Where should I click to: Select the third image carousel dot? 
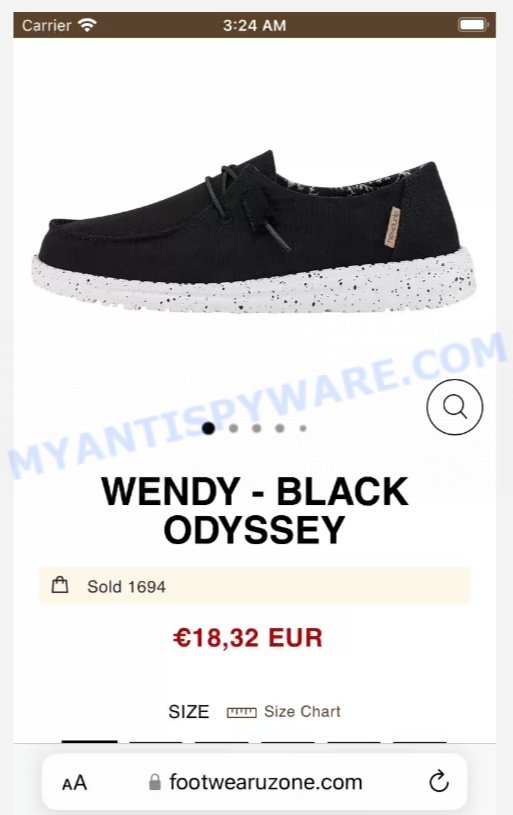pos(256,428)
